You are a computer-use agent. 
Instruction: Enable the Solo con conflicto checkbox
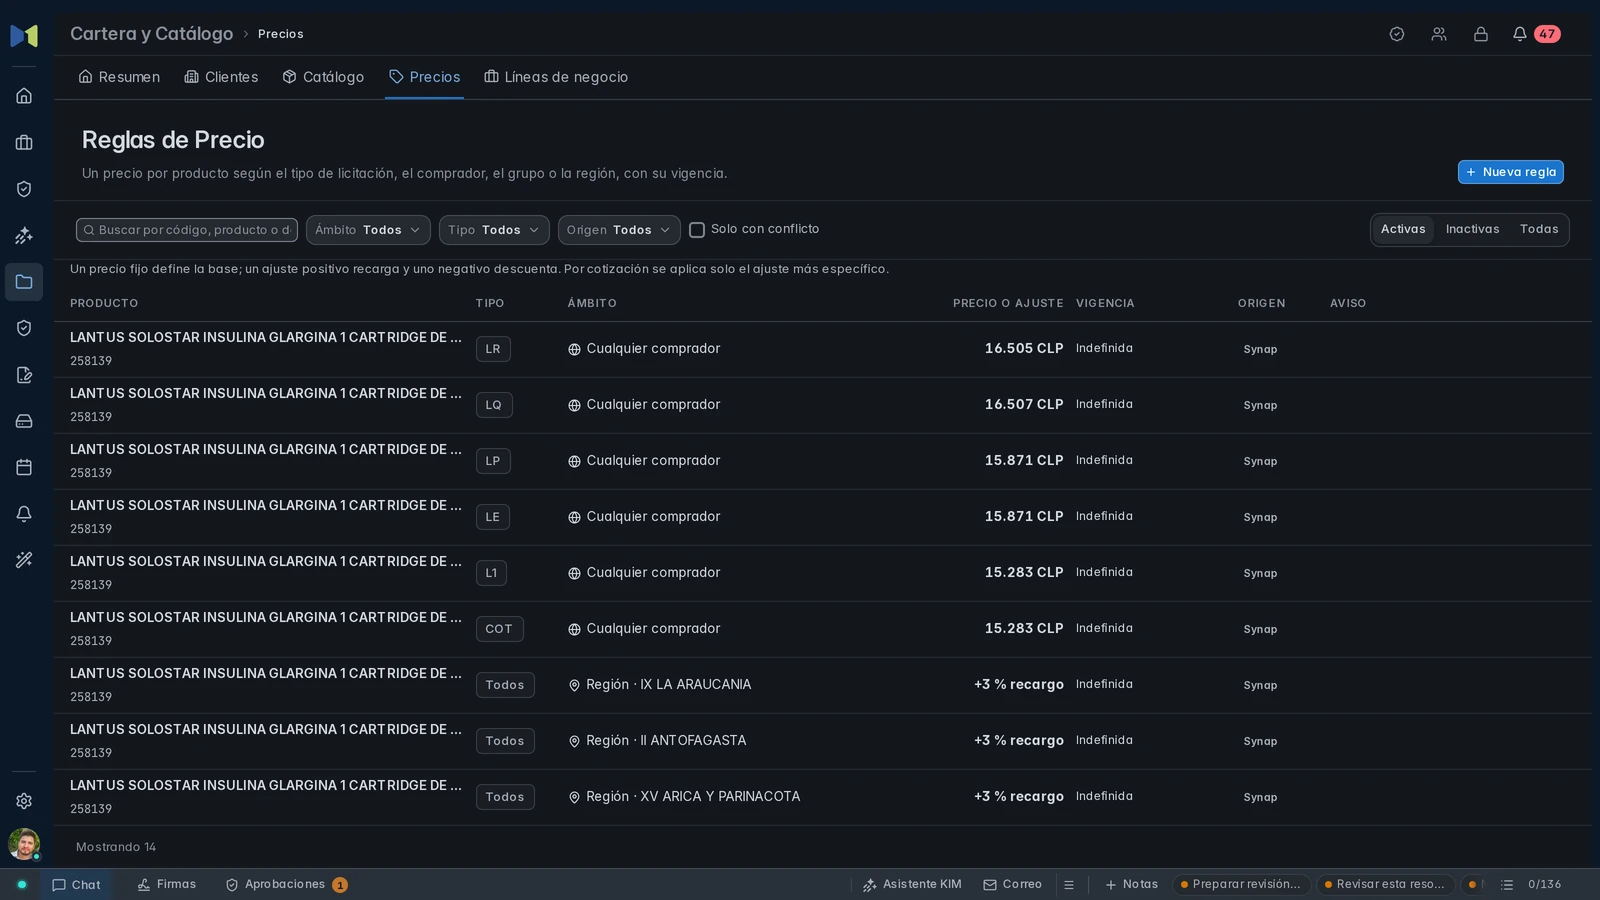click(x=697, y=230)
